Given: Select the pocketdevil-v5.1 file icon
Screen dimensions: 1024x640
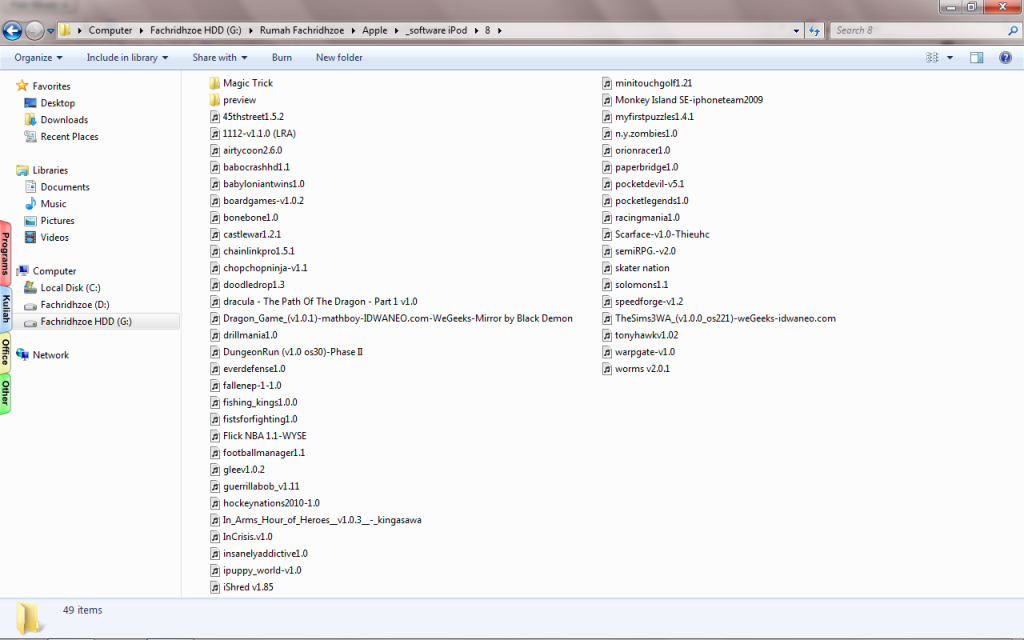Looking at the screenshot, I should point(607,184).
